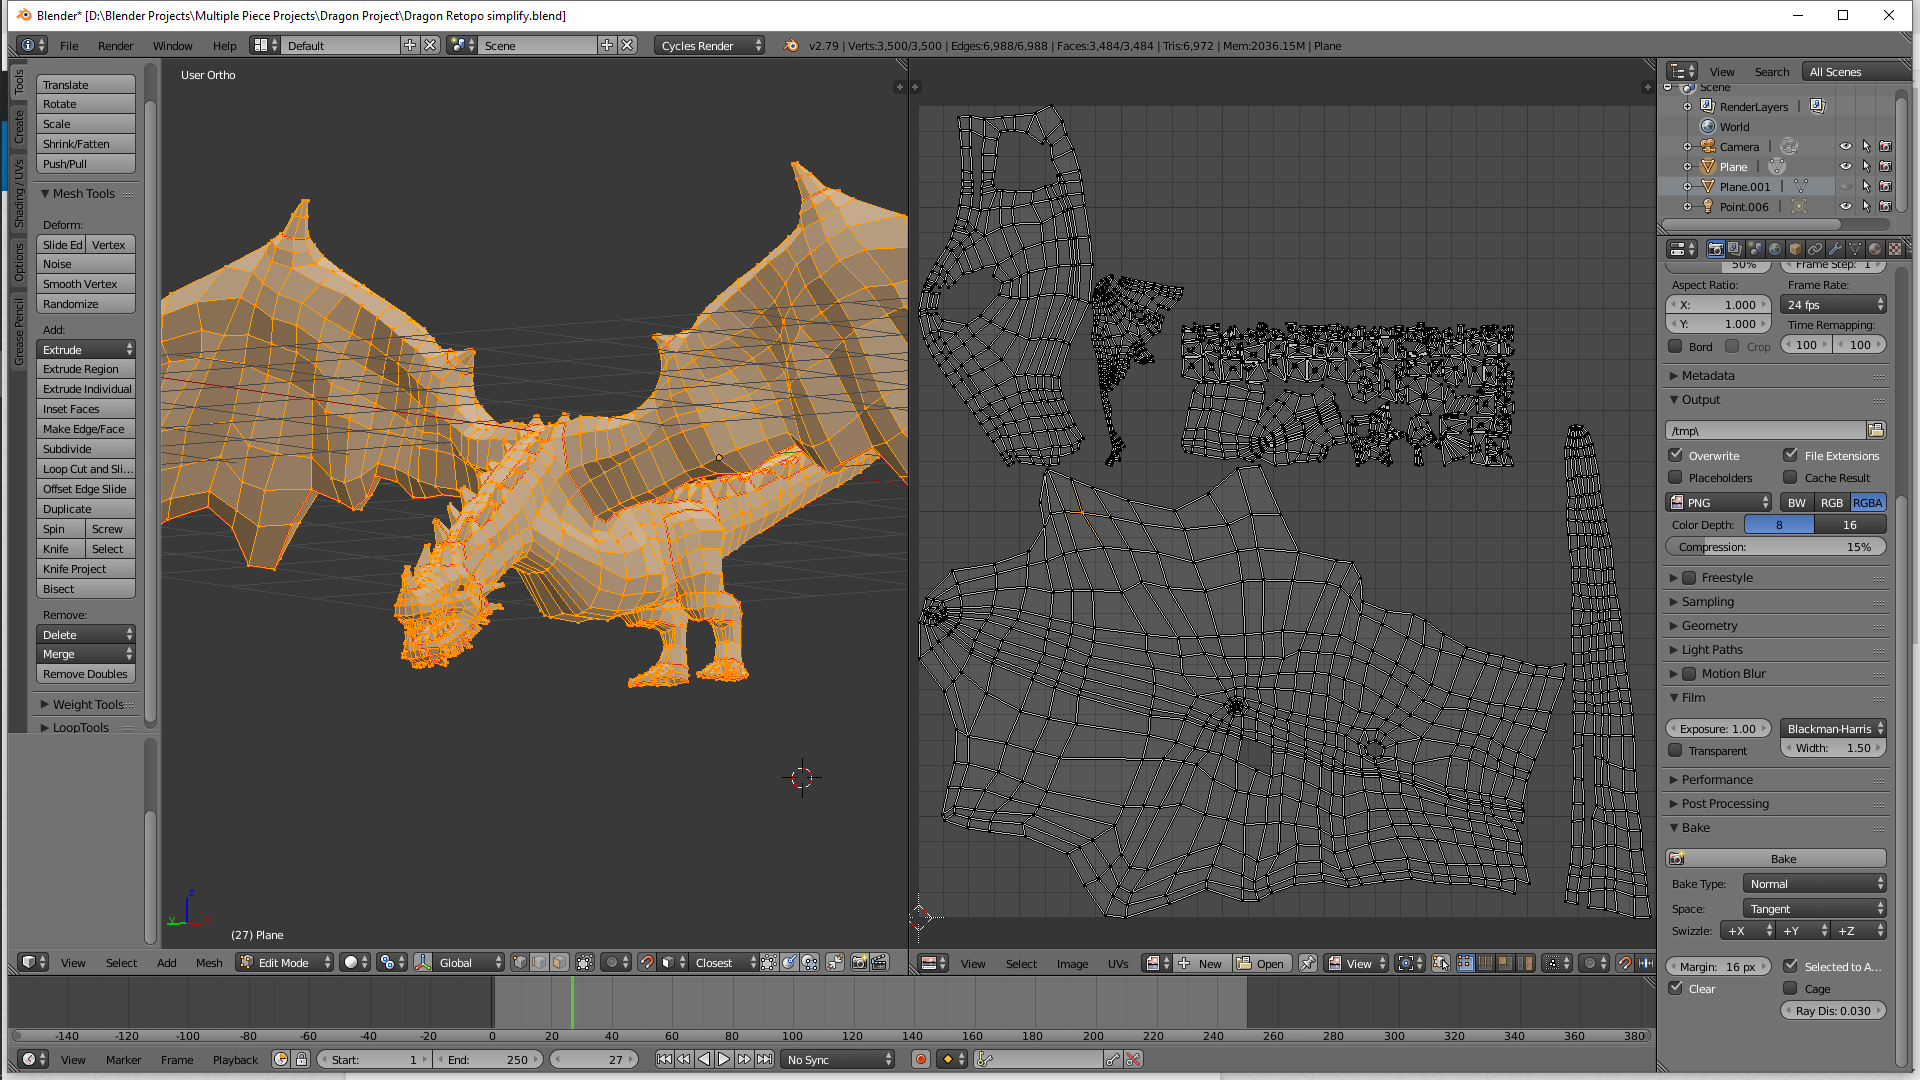Image resolution: width=1920 pixels, height=1080 pixels.
Task: Open the Material properties tab (sphere icon)
Action: point(1875,249)
